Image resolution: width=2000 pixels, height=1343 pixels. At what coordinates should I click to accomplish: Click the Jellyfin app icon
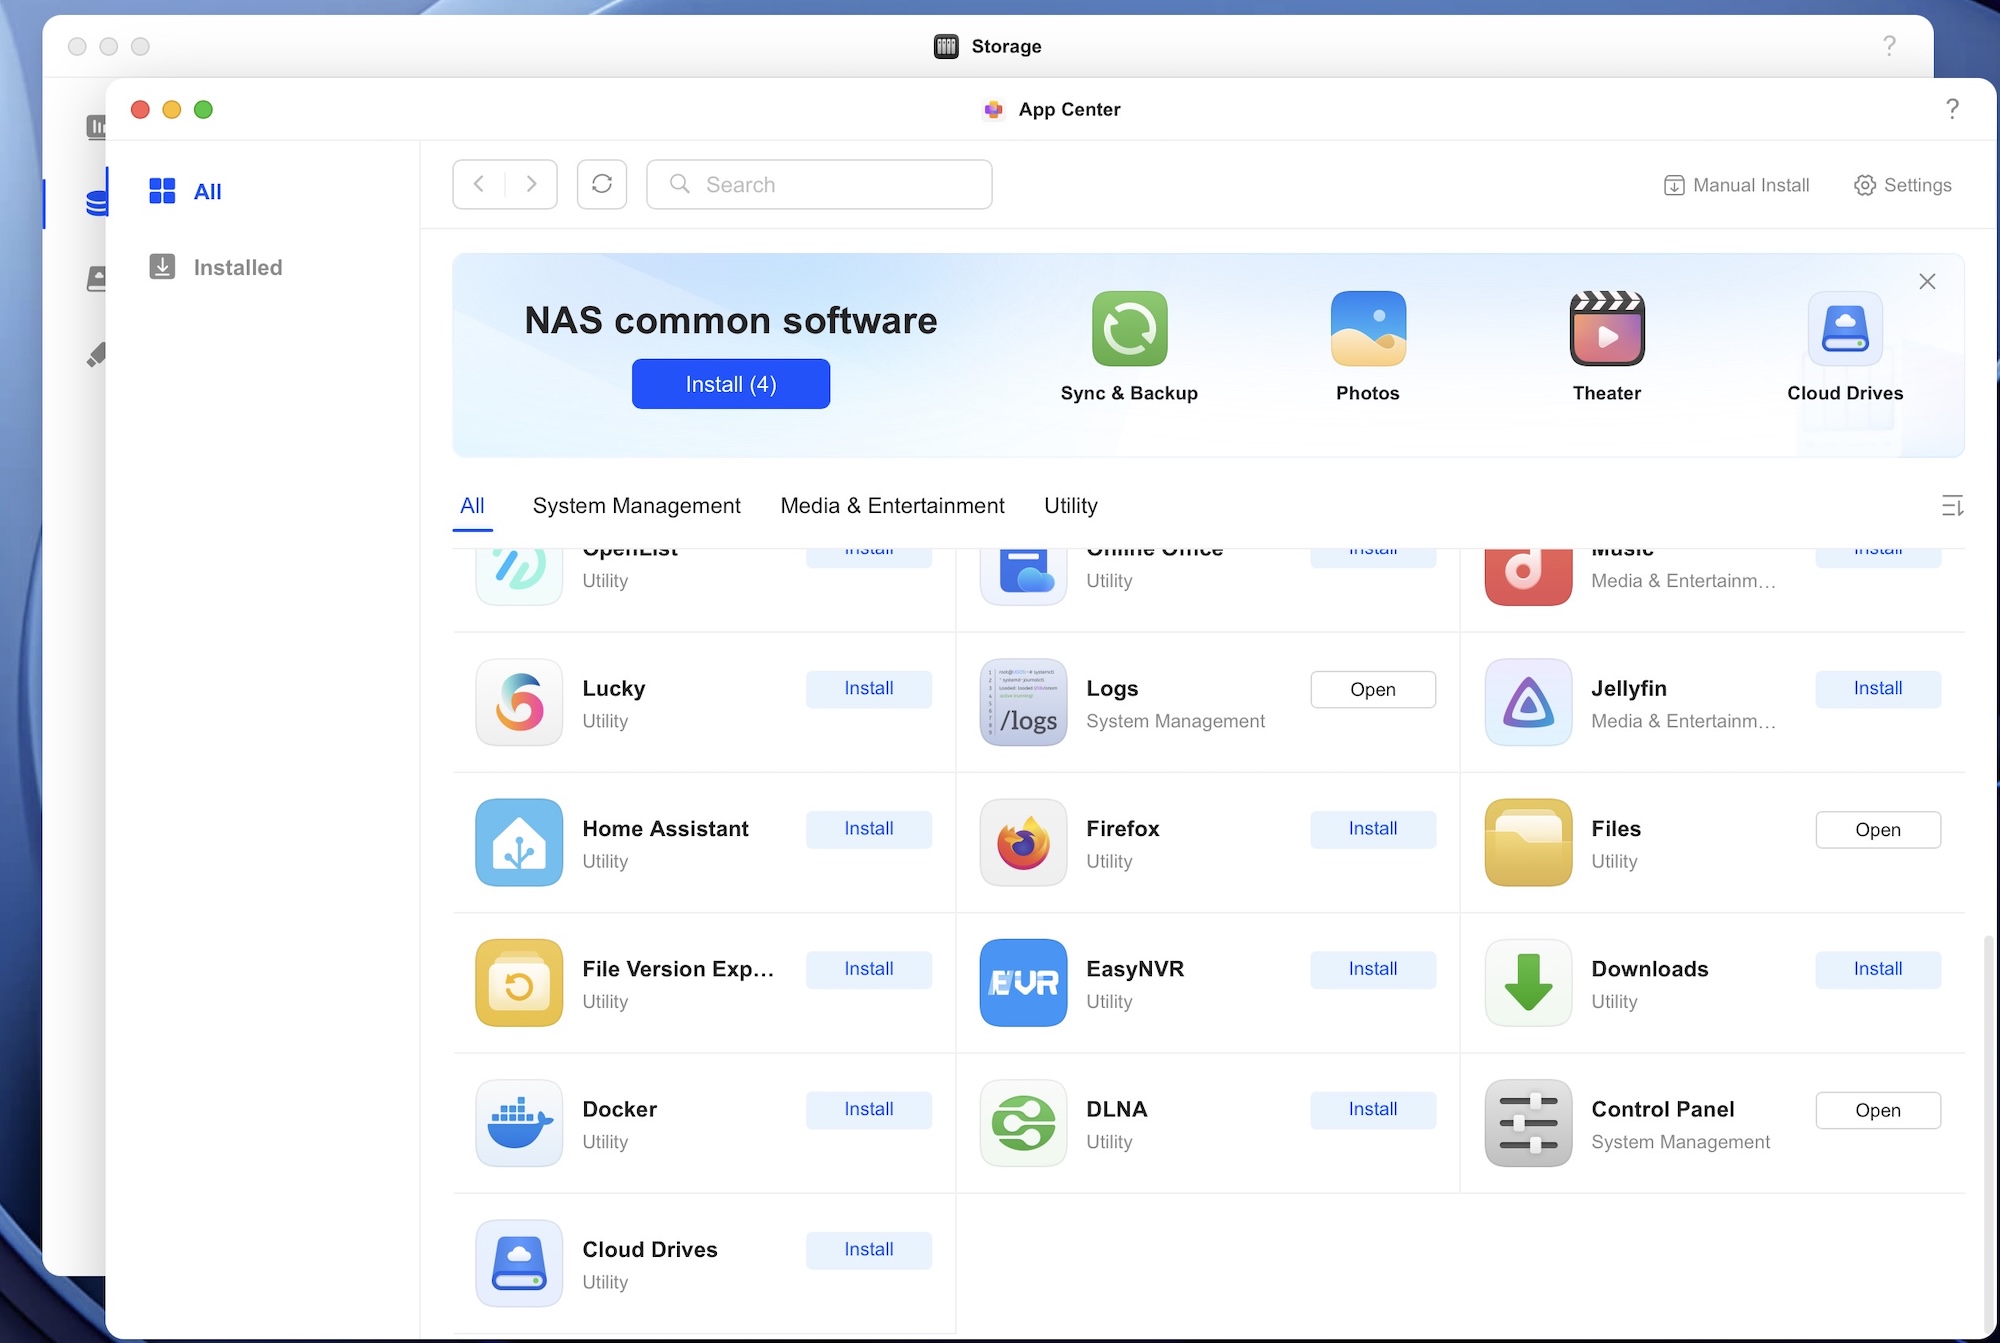(x=1527, y=703)
